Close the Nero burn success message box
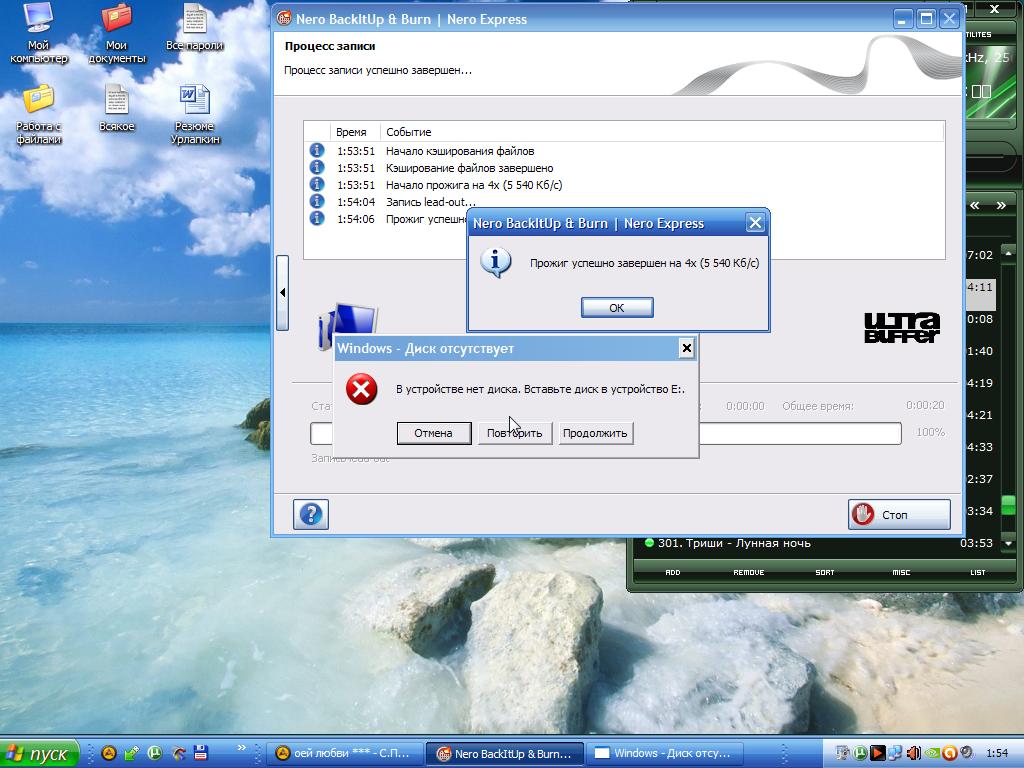 tap(755, 223)
